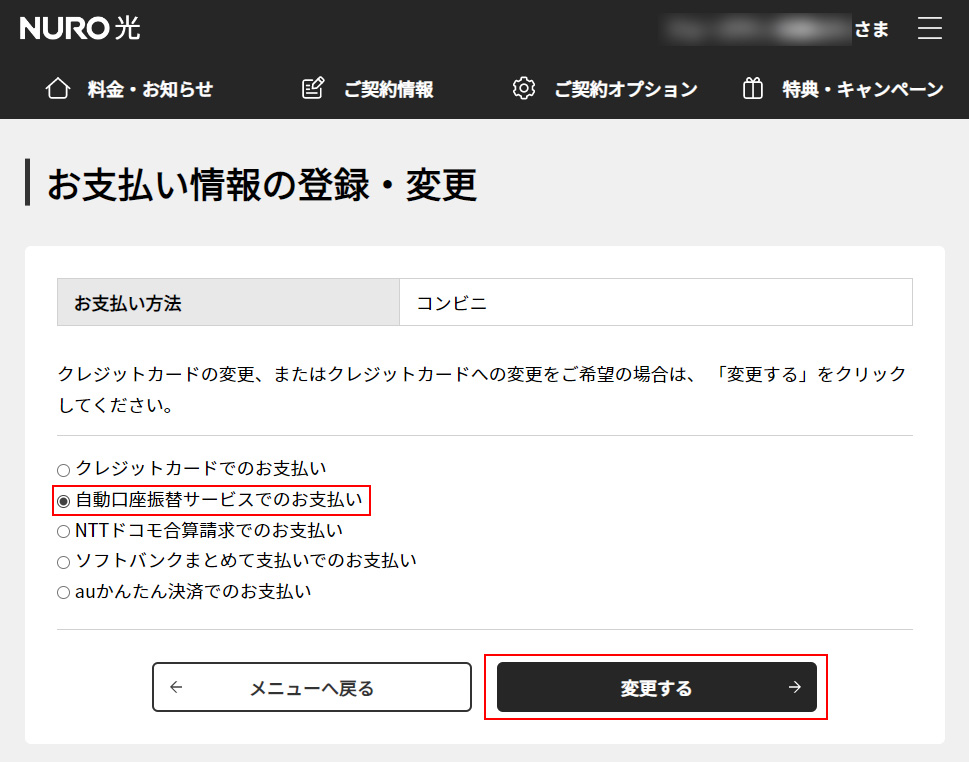Open the ご契約オプション menu
The image size is (969, 762).
(625, 88)
